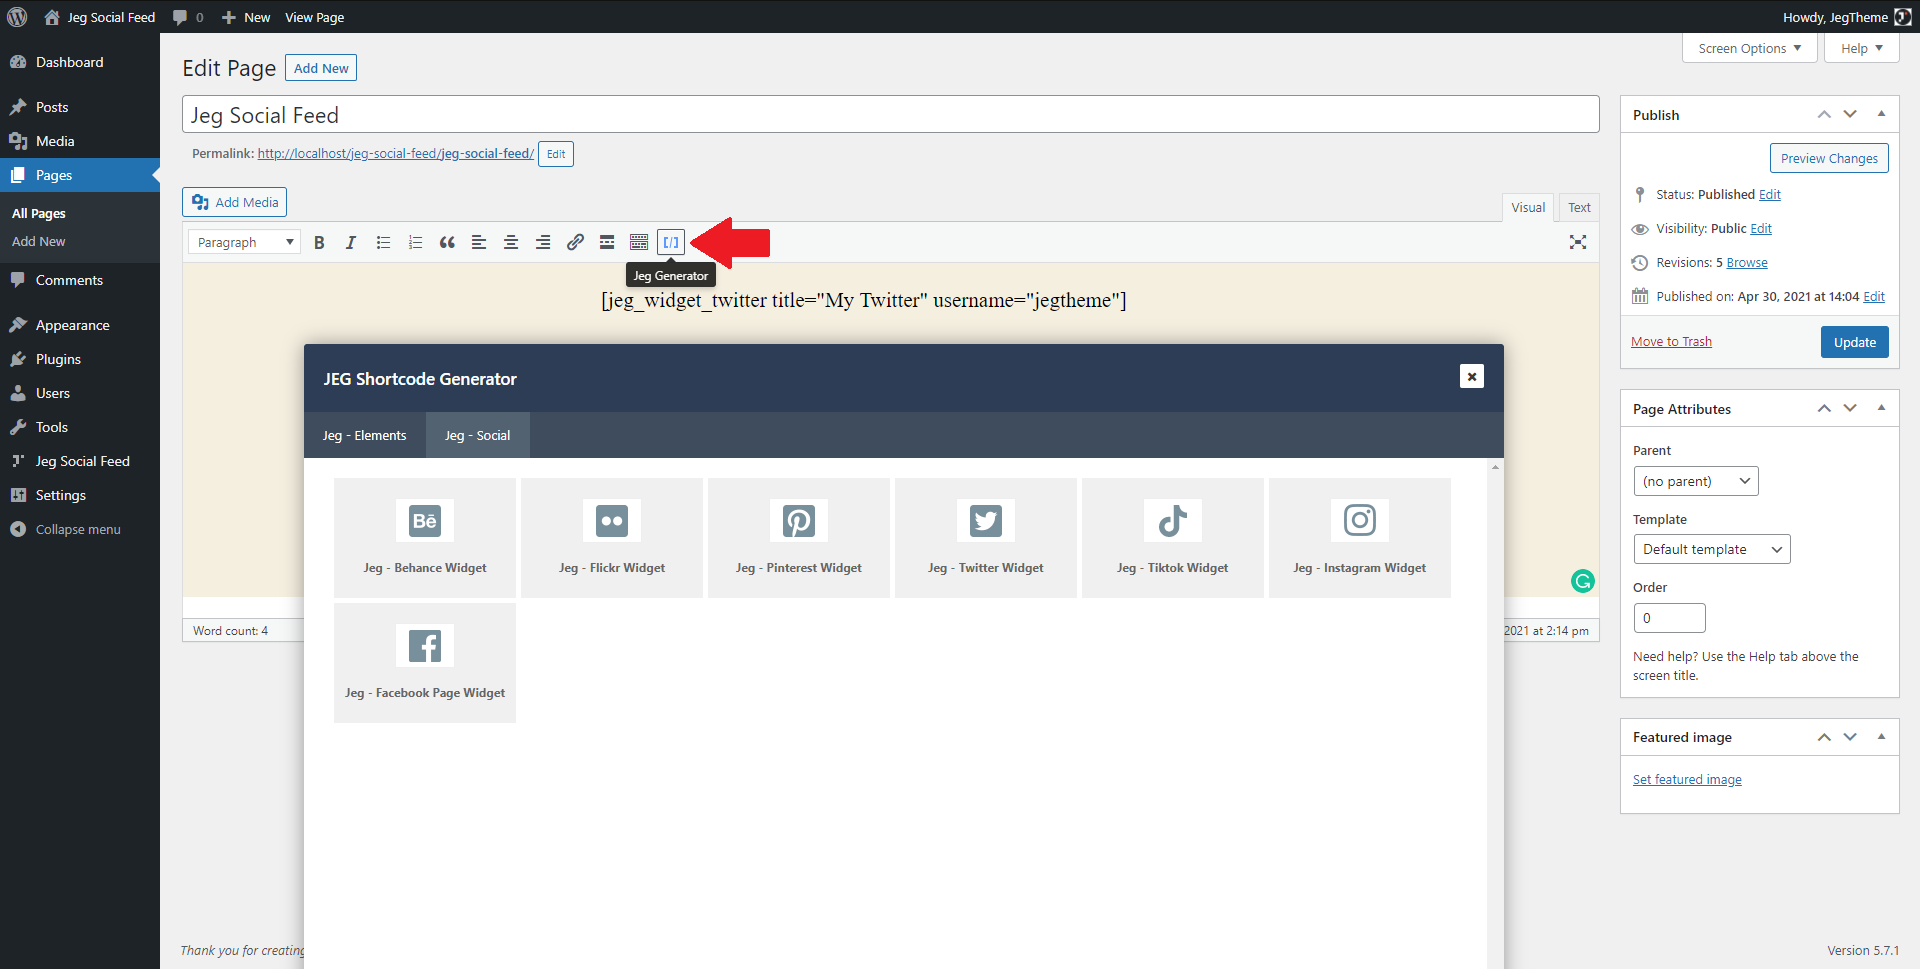Click the insert link toolbar icon

point(575,242)
